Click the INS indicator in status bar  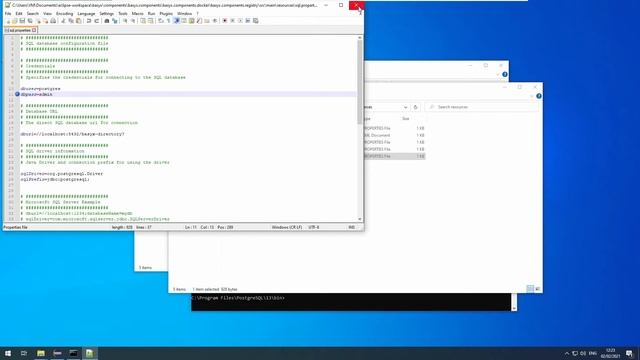(x=351, y=227)
